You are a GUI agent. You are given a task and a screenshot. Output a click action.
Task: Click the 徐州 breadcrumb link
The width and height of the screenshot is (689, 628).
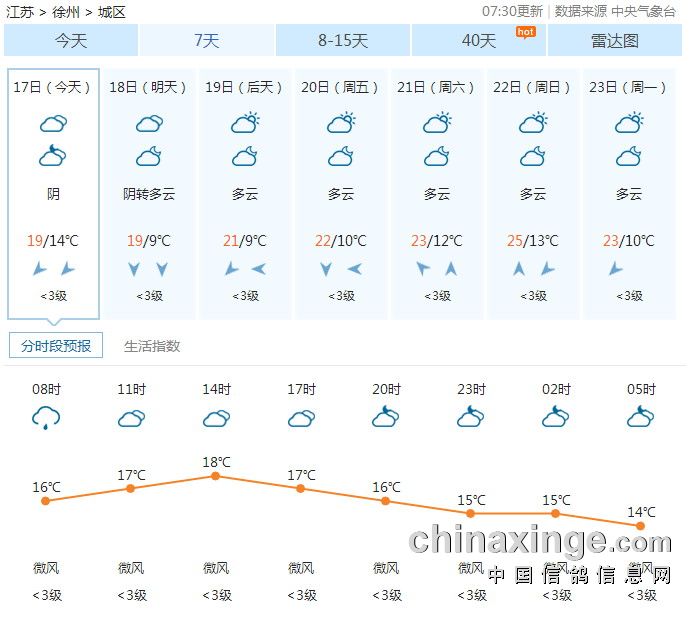67,12
